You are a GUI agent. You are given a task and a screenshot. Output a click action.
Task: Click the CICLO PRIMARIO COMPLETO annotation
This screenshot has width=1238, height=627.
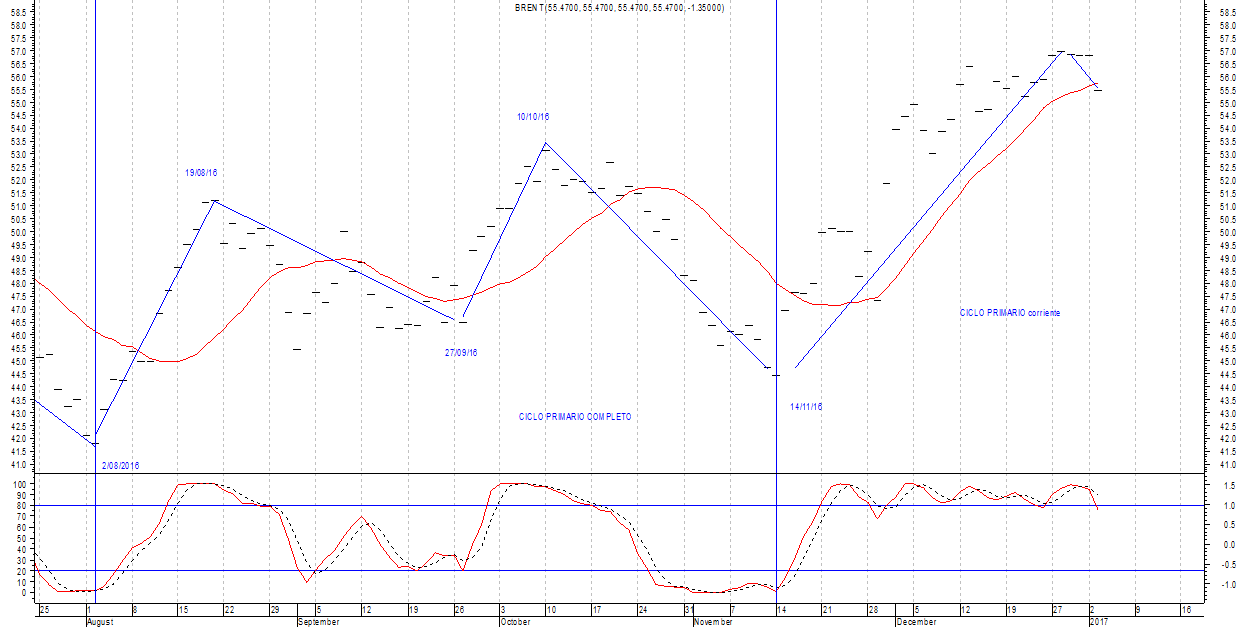tap(575, 417)
